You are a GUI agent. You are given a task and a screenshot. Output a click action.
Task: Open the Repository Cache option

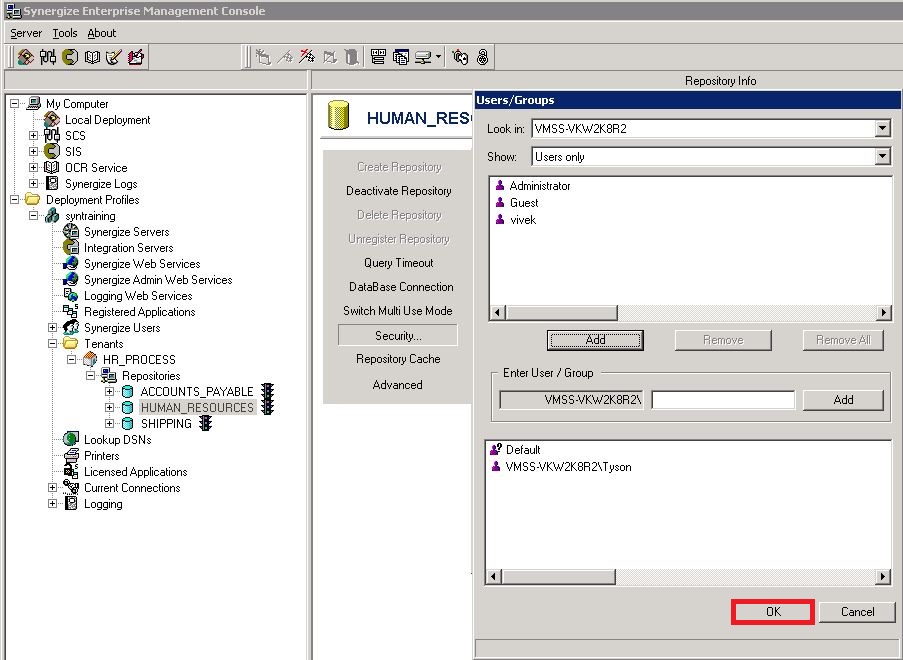398,359
